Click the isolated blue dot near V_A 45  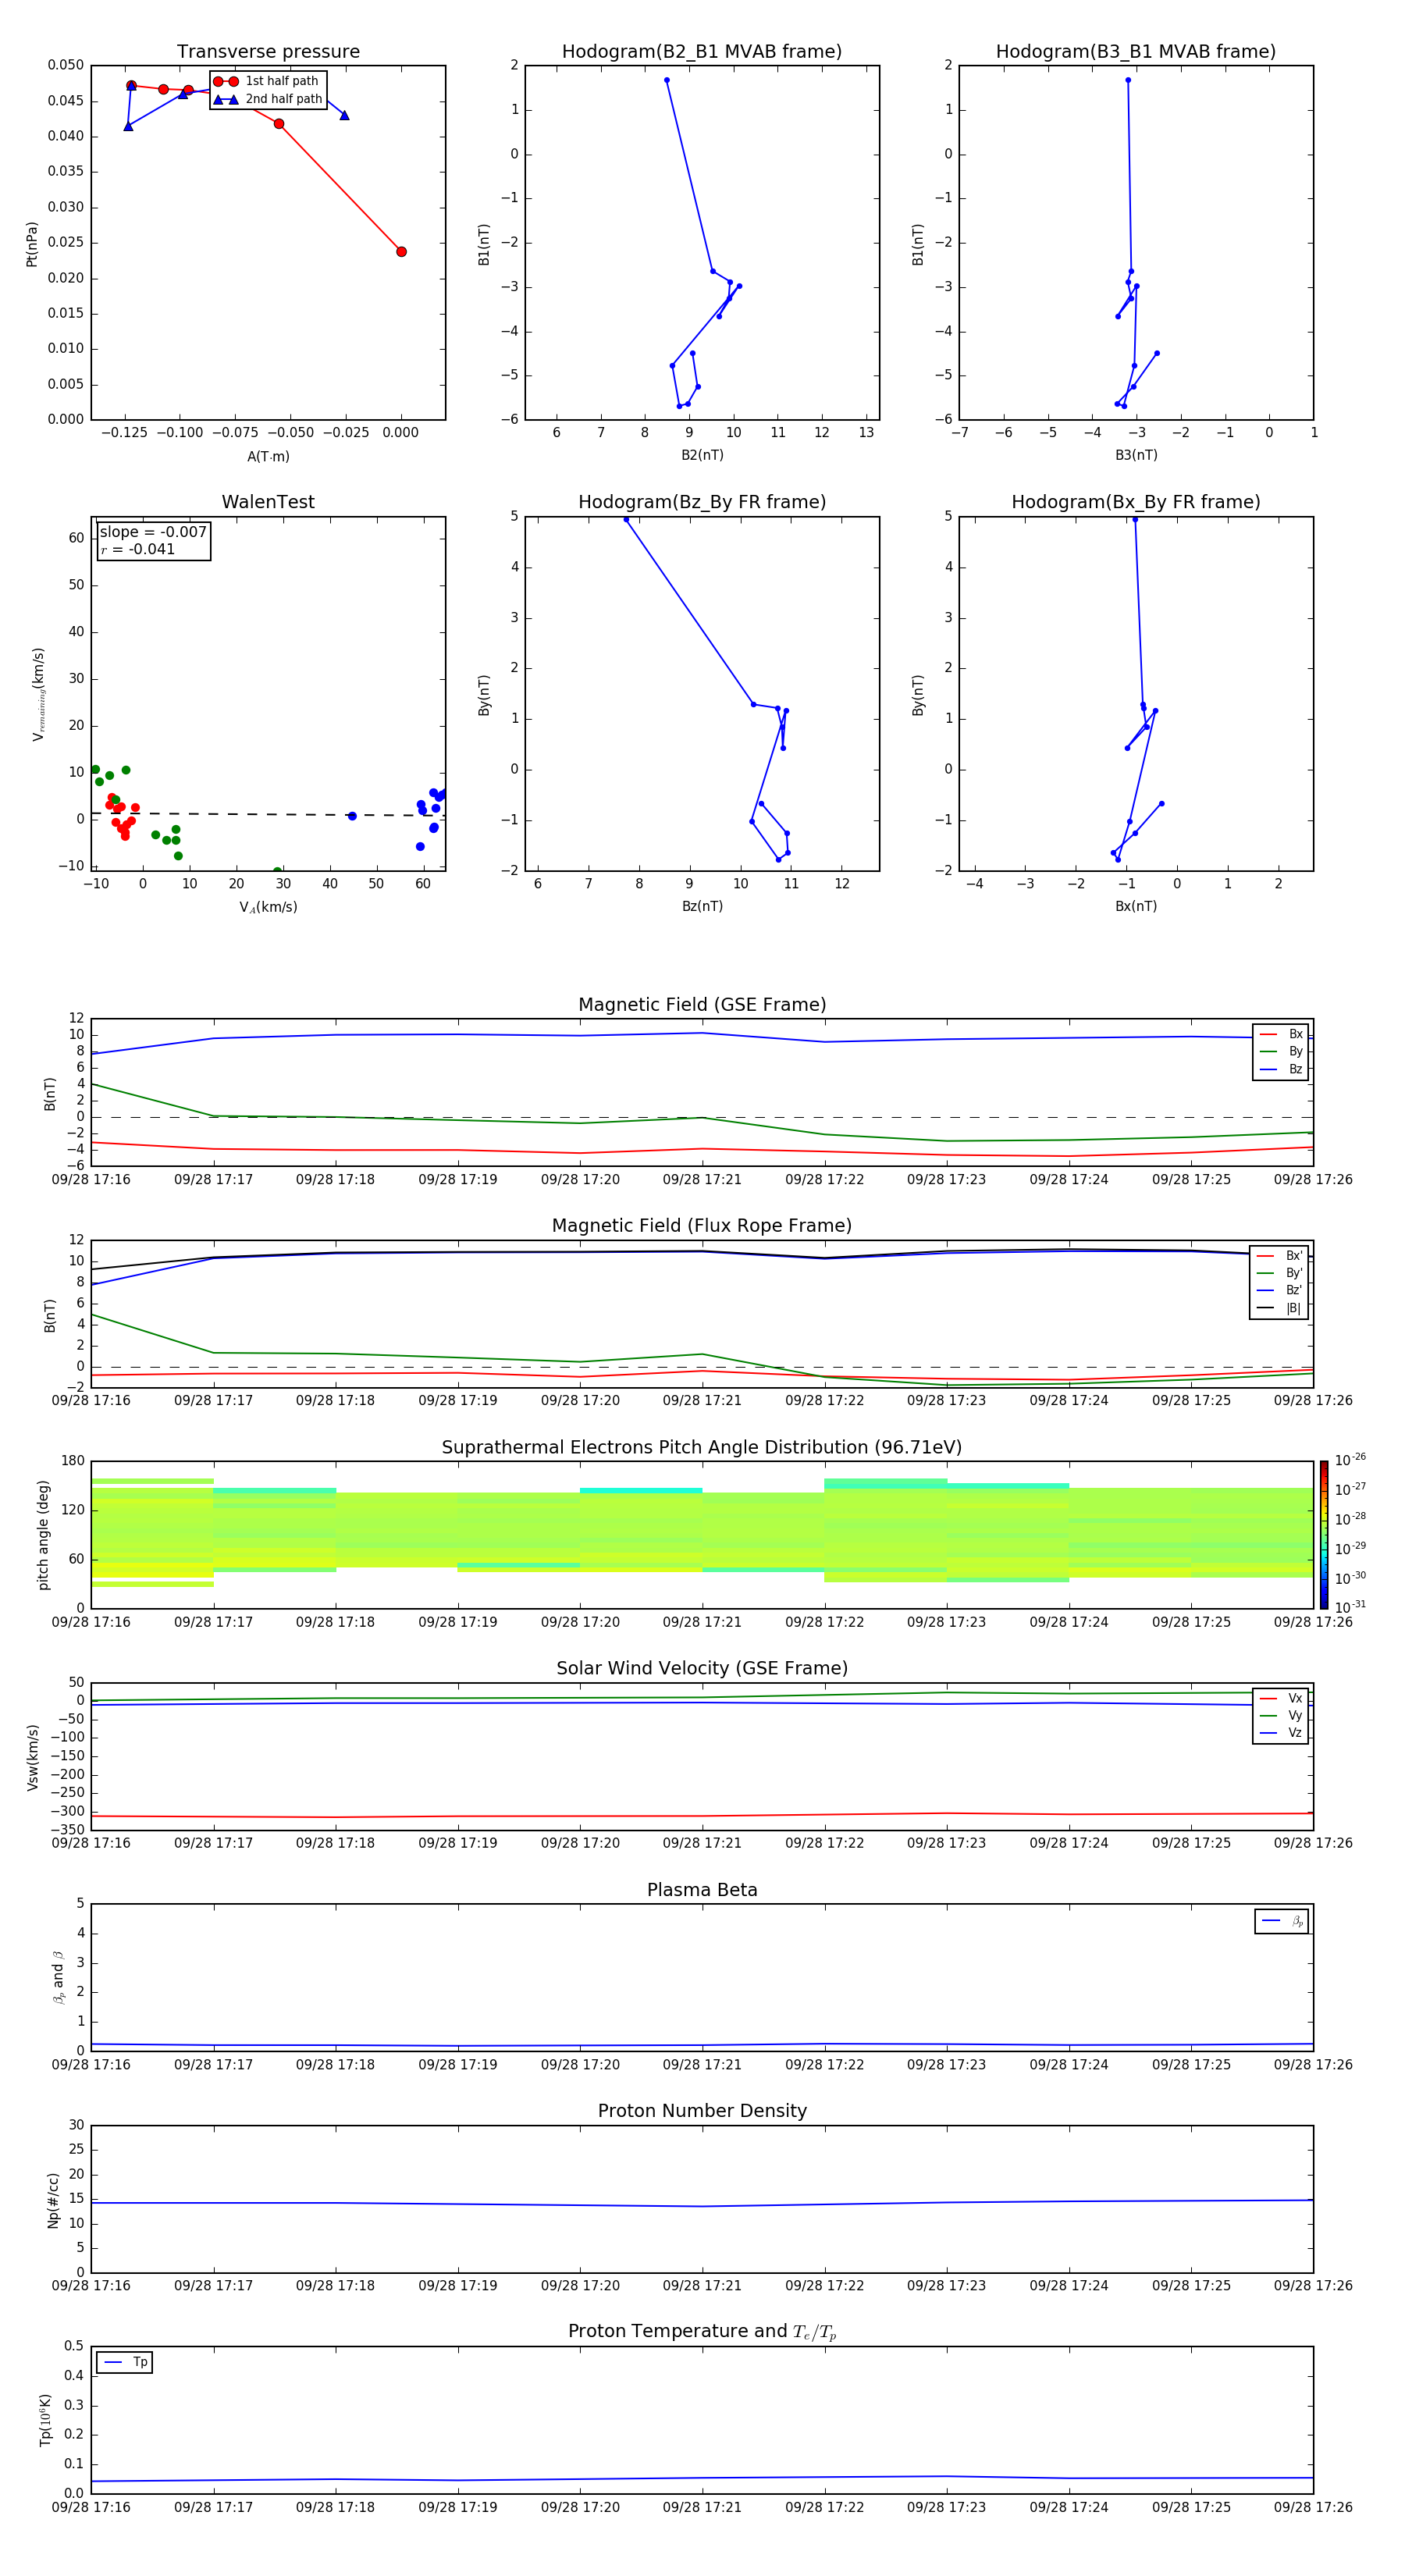pyautogui.click(x=352, y=816)
